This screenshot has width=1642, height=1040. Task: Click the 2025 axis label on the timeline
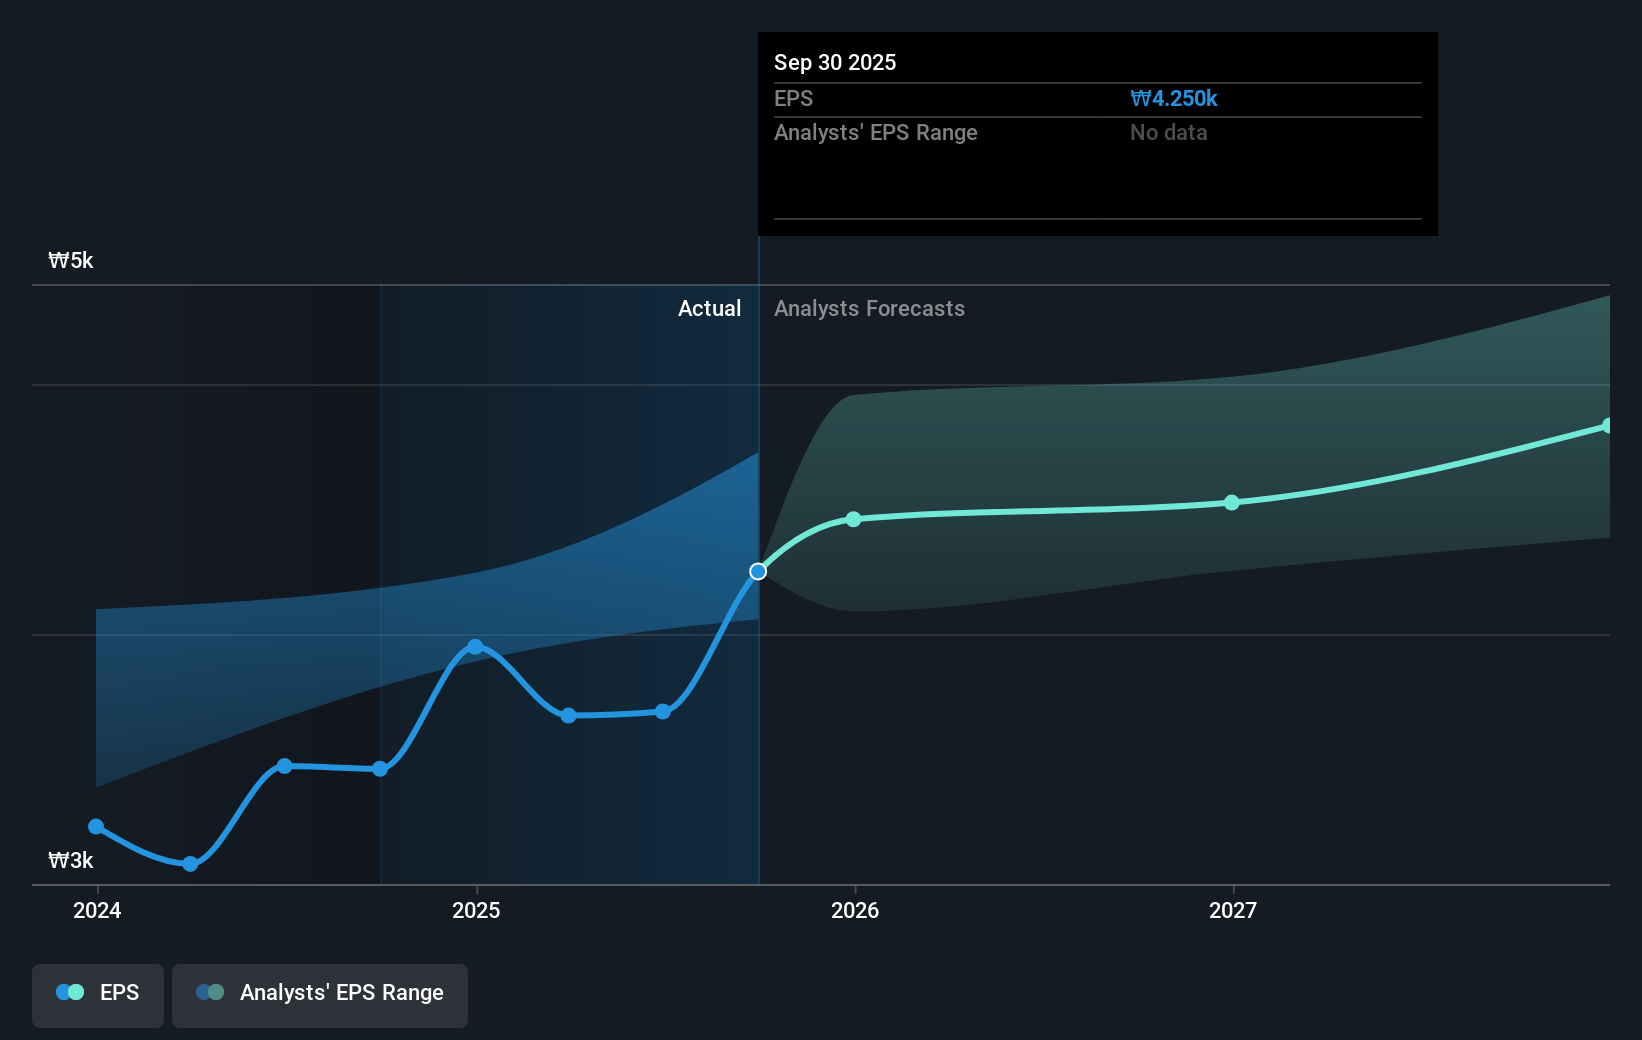476,911
